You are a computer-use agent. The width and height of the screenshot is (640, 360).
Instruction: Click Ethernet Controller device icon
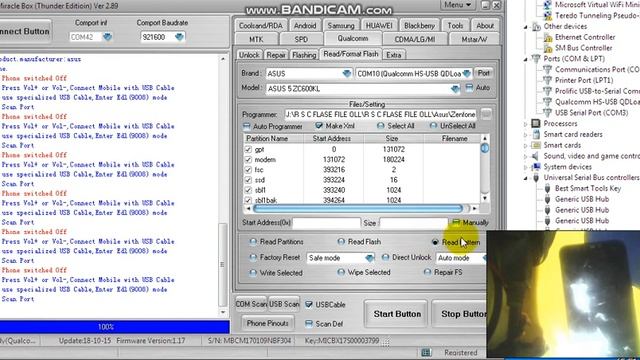(548, 38)
